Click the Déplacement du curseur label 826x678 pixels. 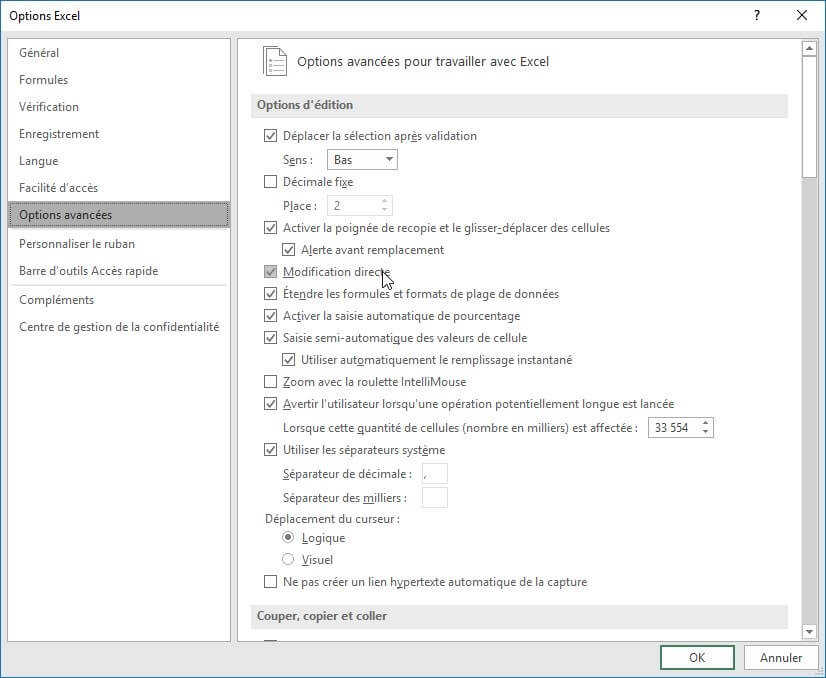point(332,519)
